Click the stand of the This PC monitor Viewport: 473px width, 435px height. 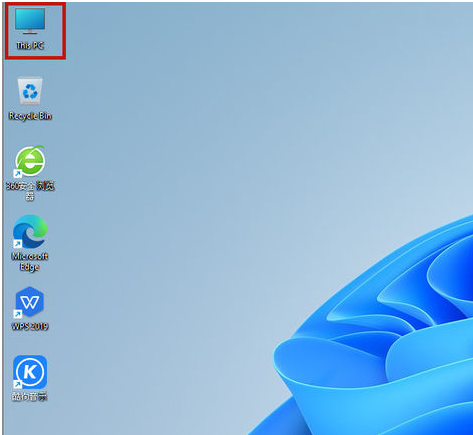[x=30, y=32]
